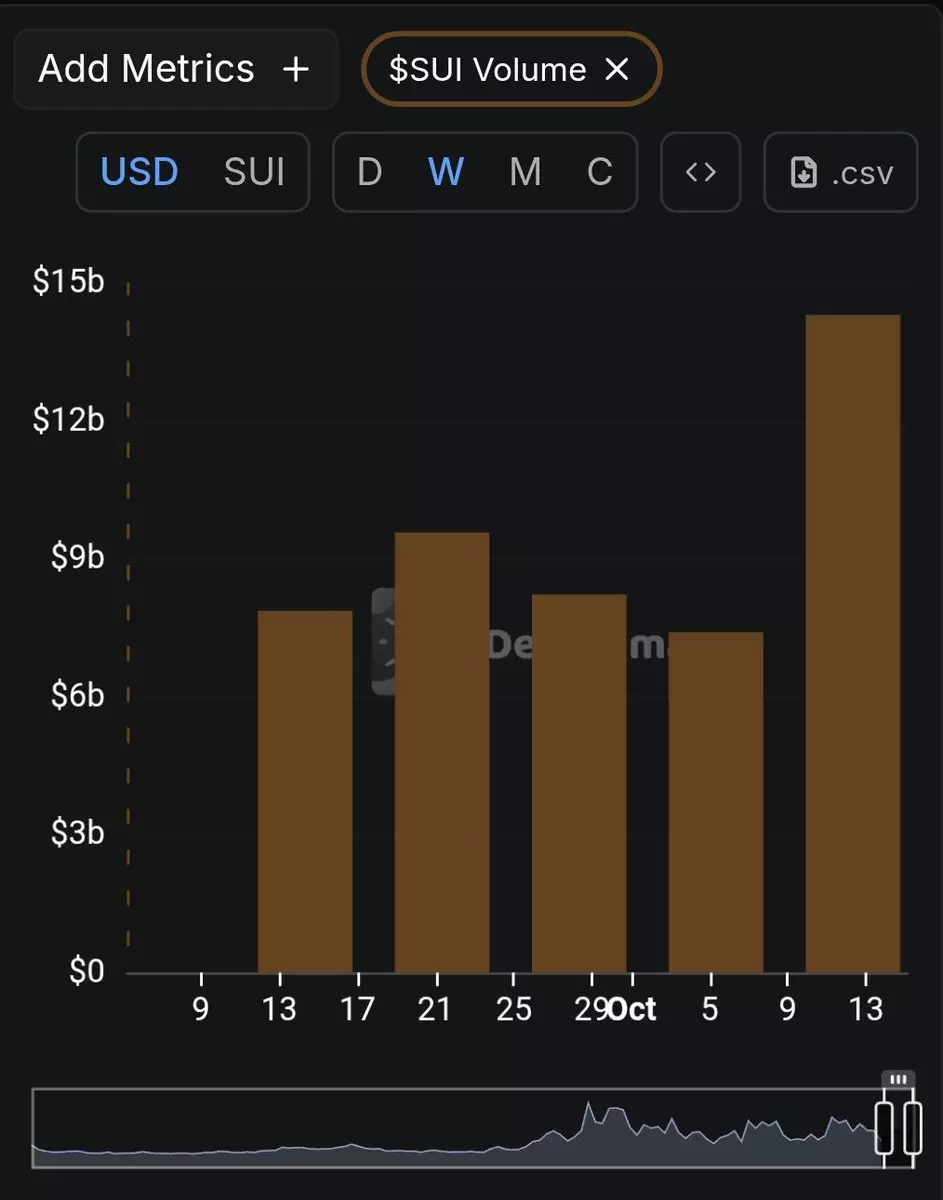Select the cumulative (C) view
Screen dimensions: 943x1200
599,172
